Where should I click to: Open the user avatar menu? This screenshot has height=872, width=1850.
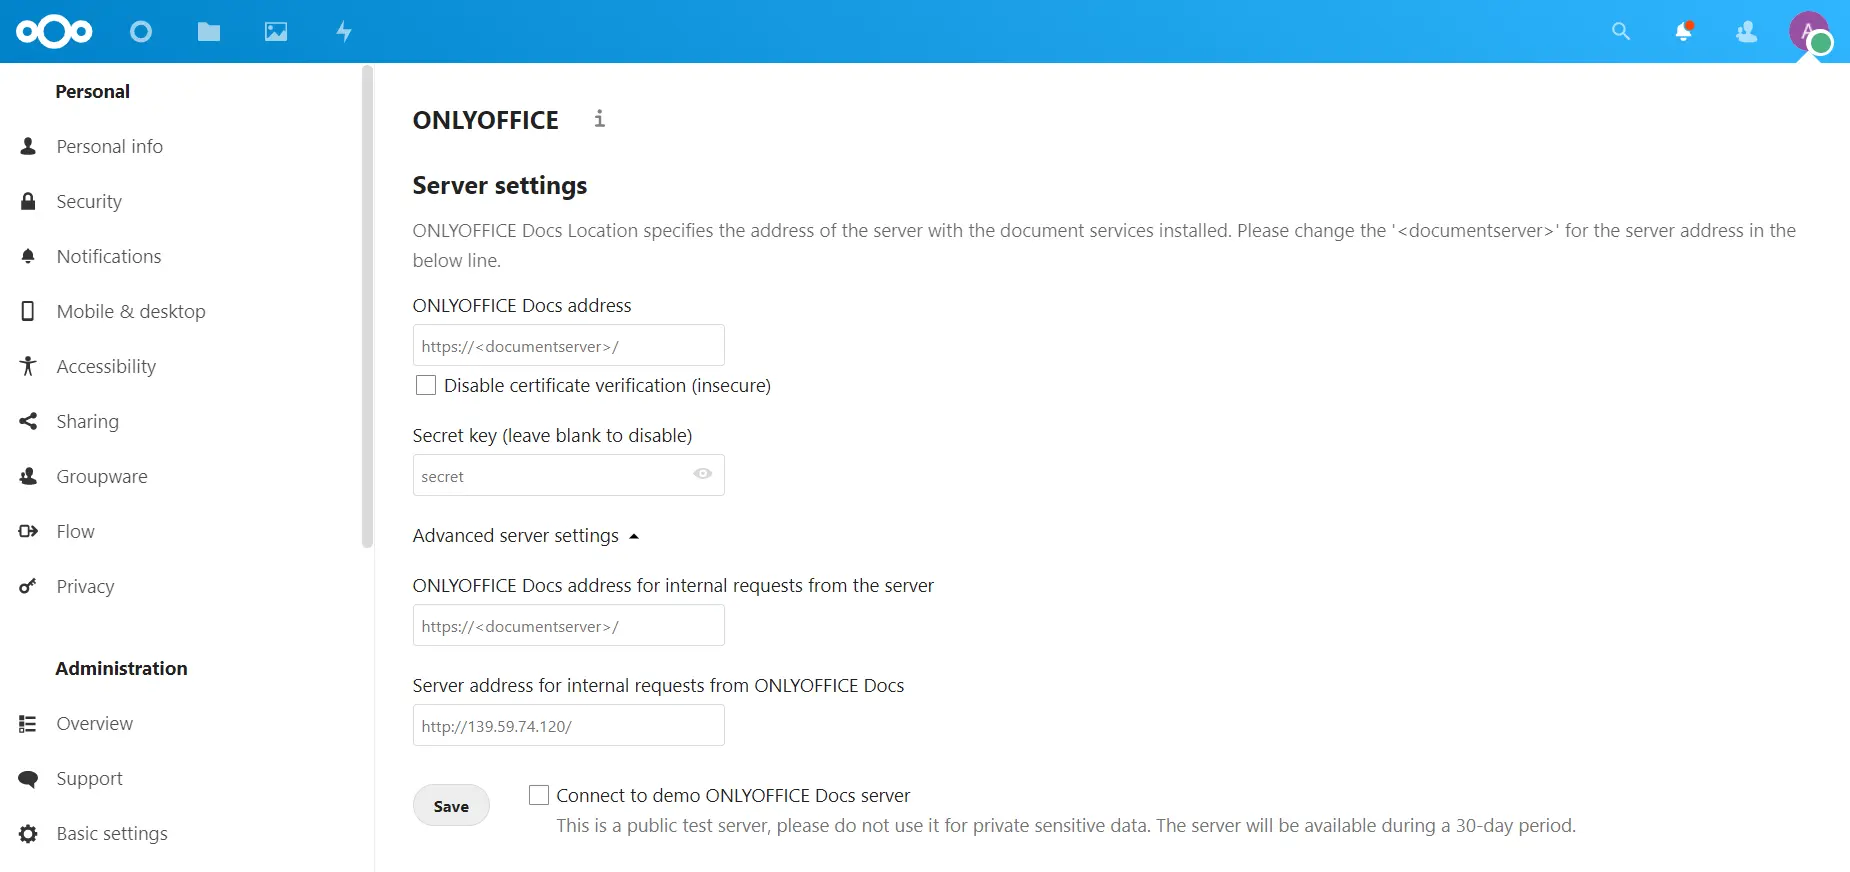point(1809,32)
